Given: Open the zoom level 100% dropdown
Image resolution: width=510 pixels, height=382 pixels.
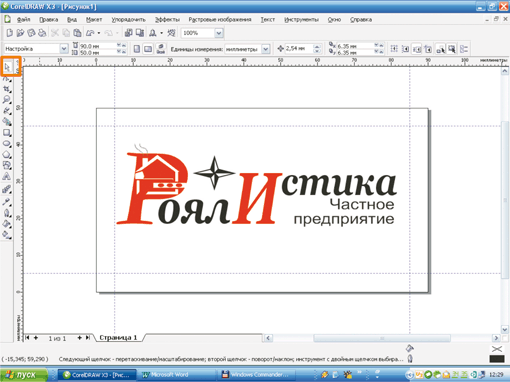Looking at the screenshot, I should [219, 33].
